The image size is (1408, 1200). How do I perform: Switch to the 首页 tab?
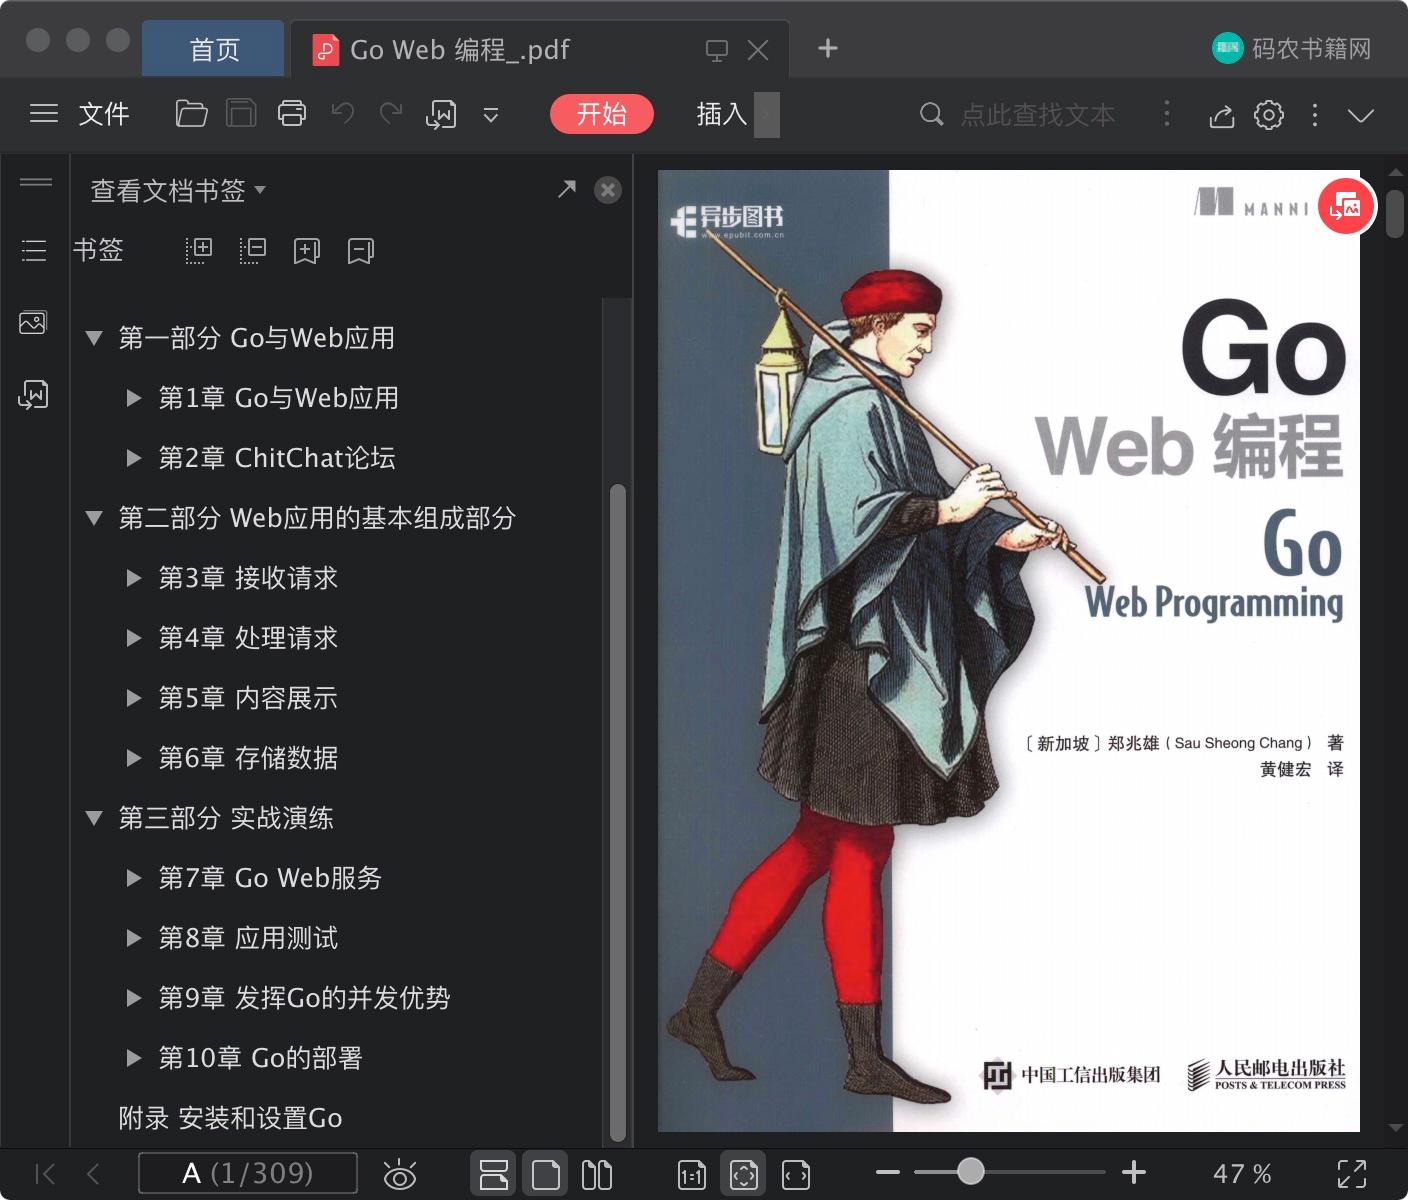click(214, 49)
